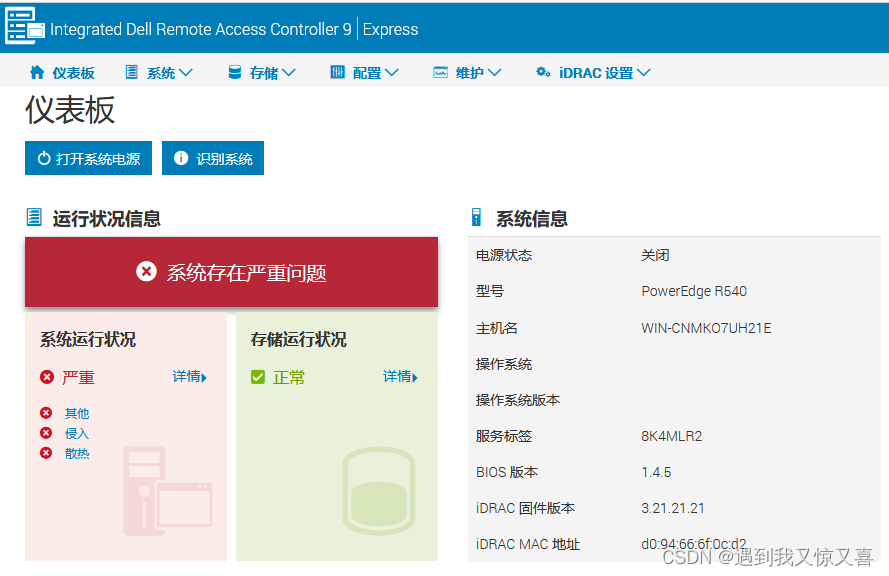The height and width of the screenshot is (576, 889).
Task: Expand the iDRAC 设置 dropdown chevron
Action: [x=644, y=73]
